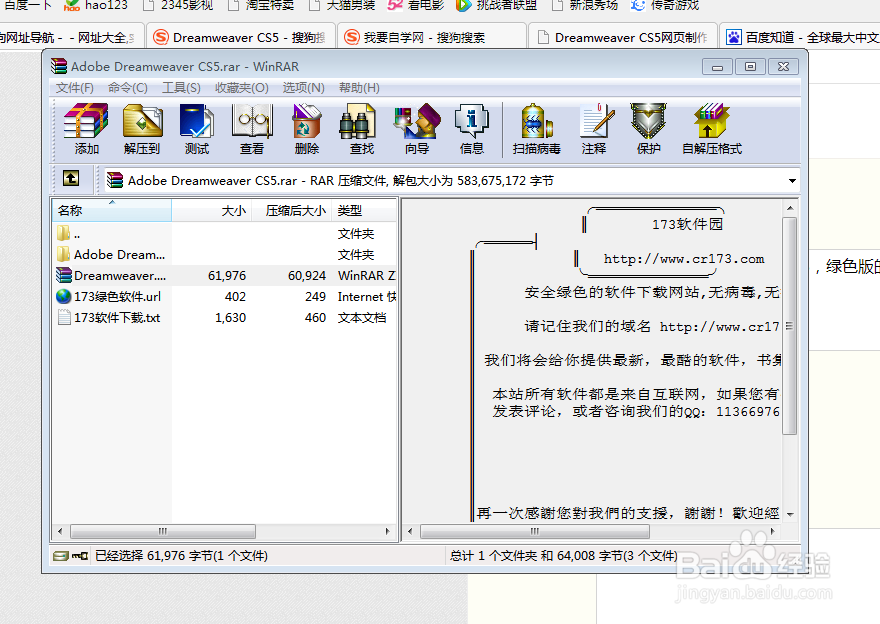This screenshot has width=880, height=624.
Task: Open the 文件(F) menu
Action: point(75,88)
